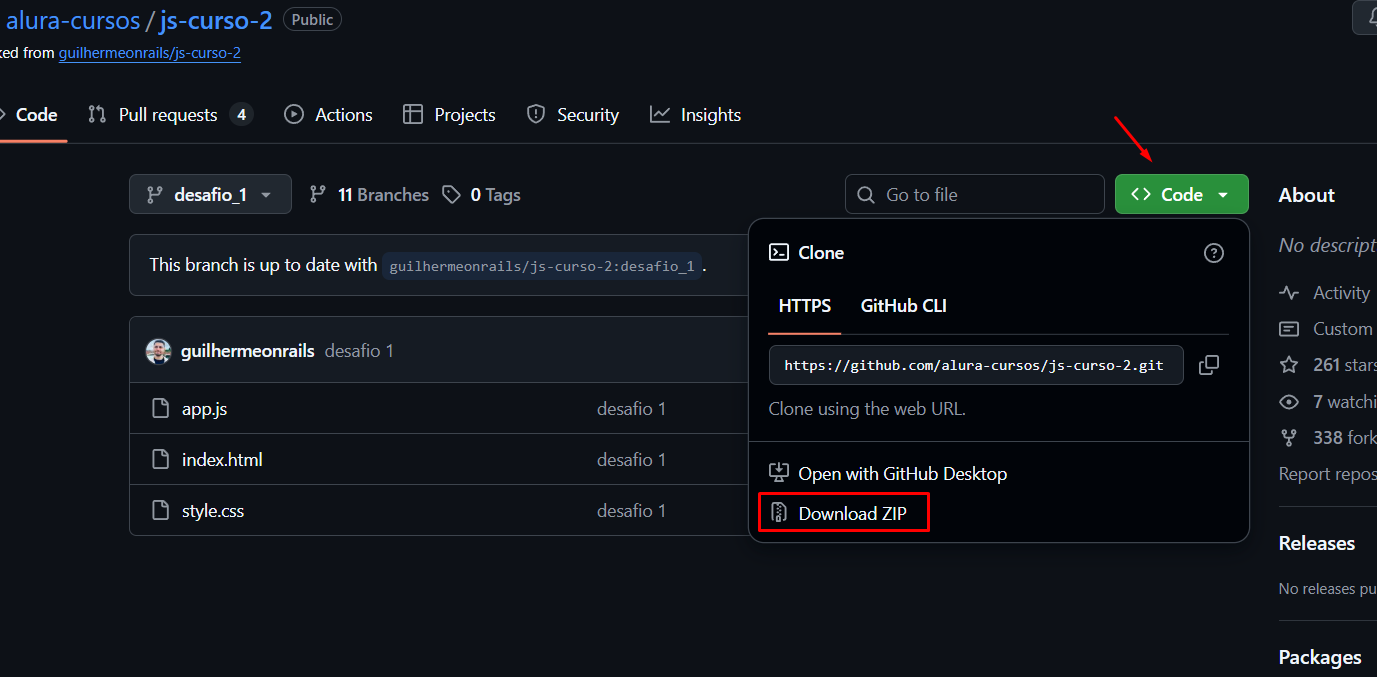Open the desafio_1 branch dropdown
The height and width of the screenshot is (677, 1377).
click(210, 195)
